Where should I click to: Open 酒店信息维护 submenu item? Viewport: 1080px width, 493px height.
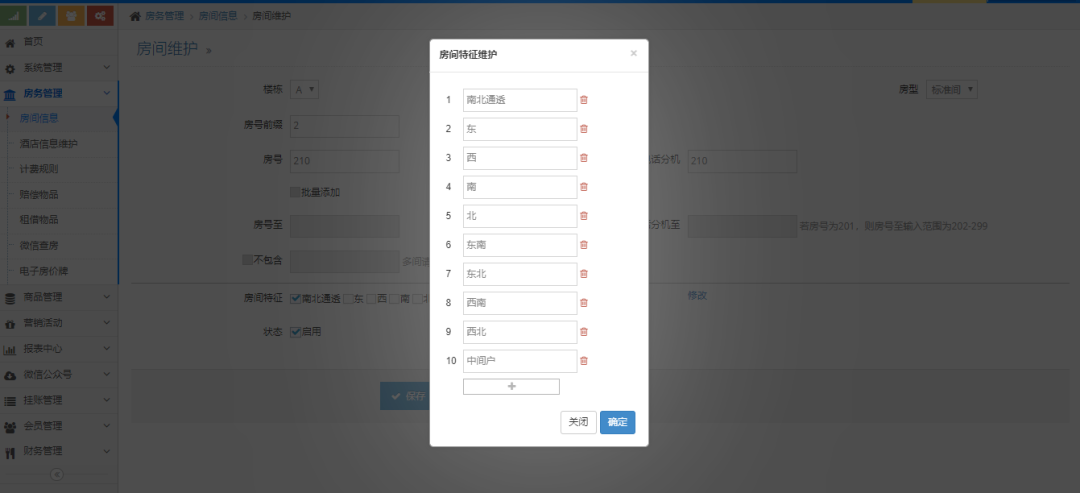(48, 144)
